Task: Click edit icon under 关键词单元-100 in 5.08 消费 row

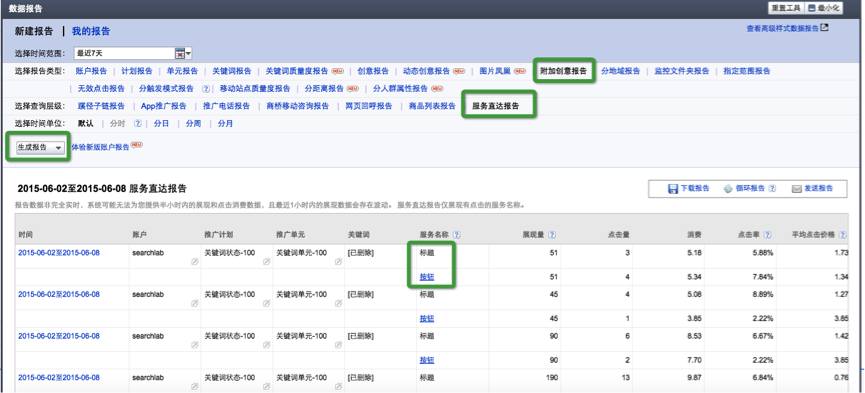Action: (338, 304)
